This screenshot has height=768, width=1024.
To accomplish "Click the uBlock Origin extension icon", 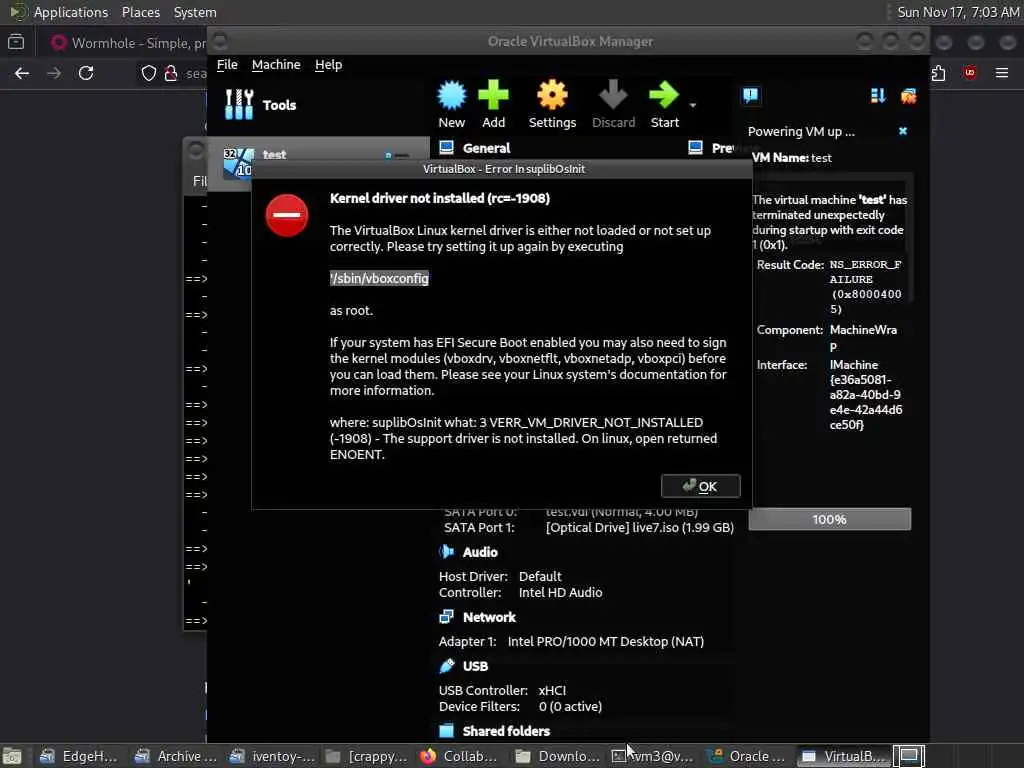I will (970, 73).
